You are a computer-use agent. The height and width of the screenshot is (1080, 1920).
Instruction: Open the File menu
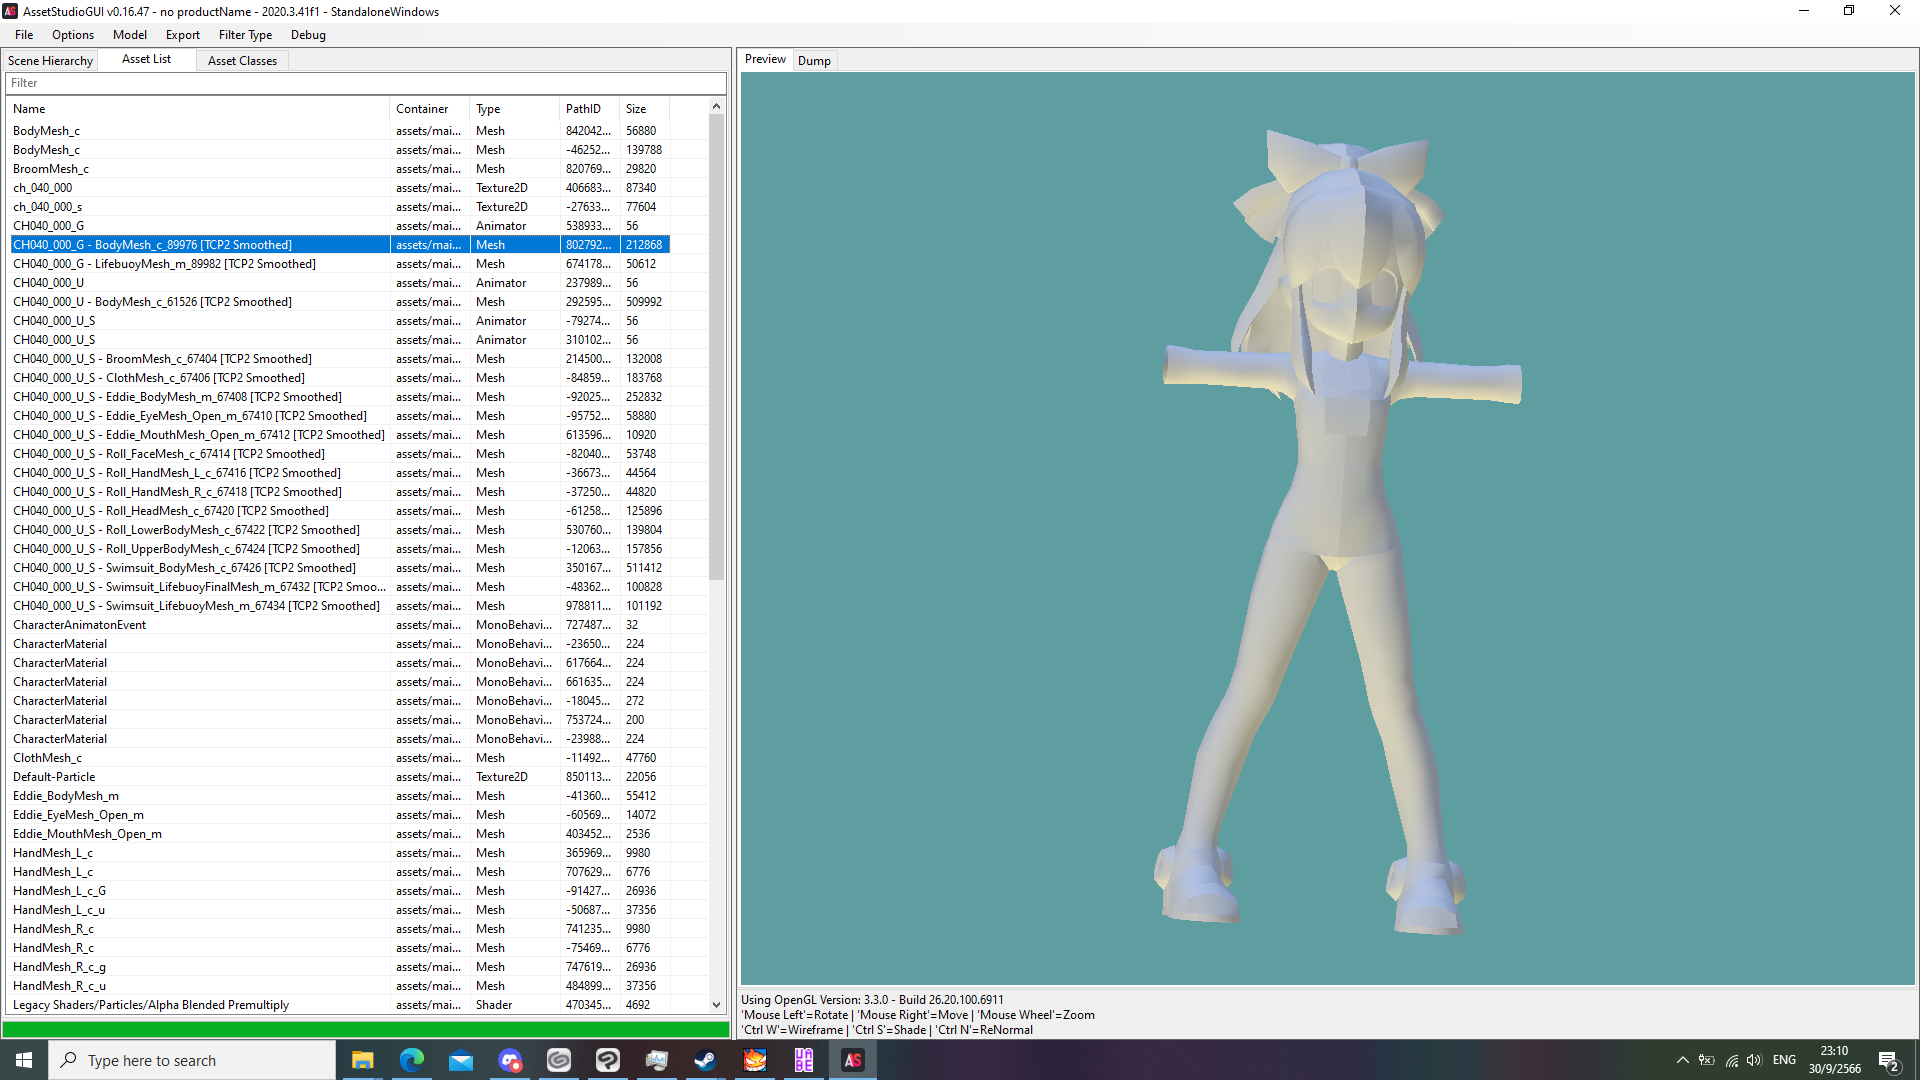pos(24,35)
